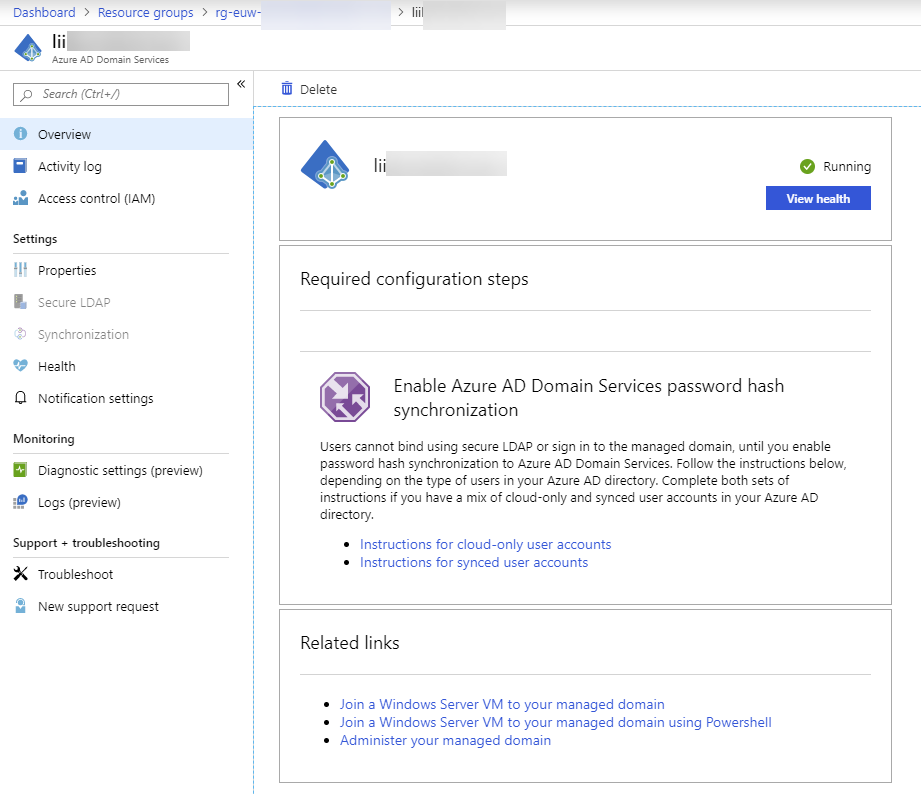Select Secure LDAP in Settings
The height and width of the screenshot is (794, 921).
click(x=126, y=302)
